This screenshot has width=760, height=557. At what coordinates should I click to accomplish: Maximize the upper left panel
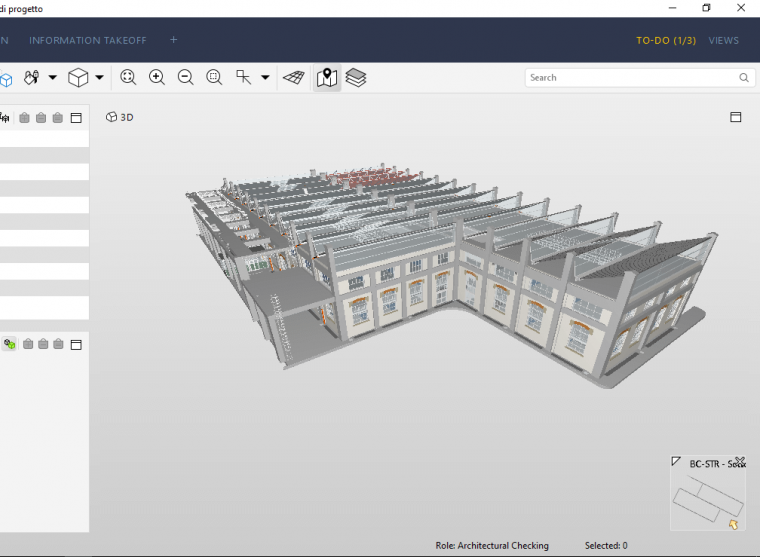point(76,118)
